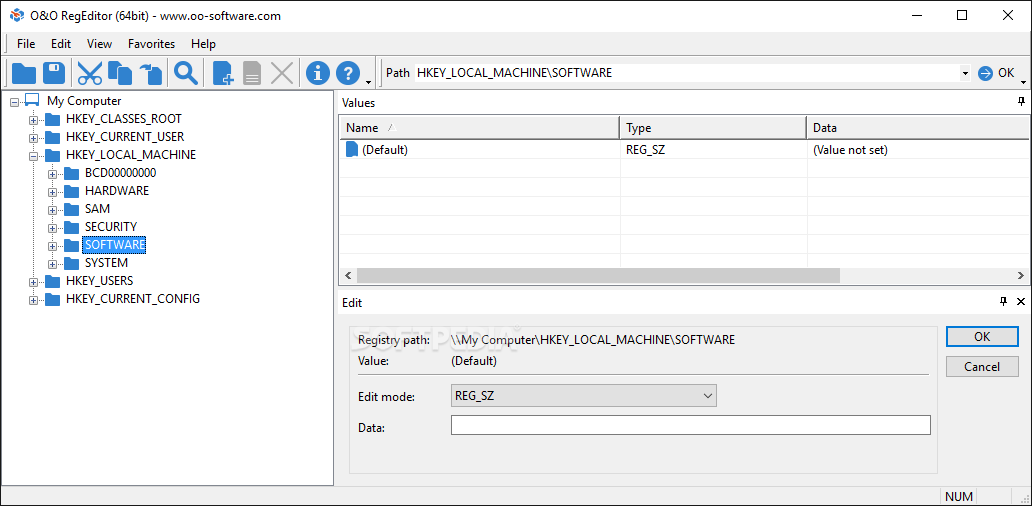This screenshot has height=506, width=1032.
Task: Click the BCD00000000 folder icon
Action: coord(71,173)
